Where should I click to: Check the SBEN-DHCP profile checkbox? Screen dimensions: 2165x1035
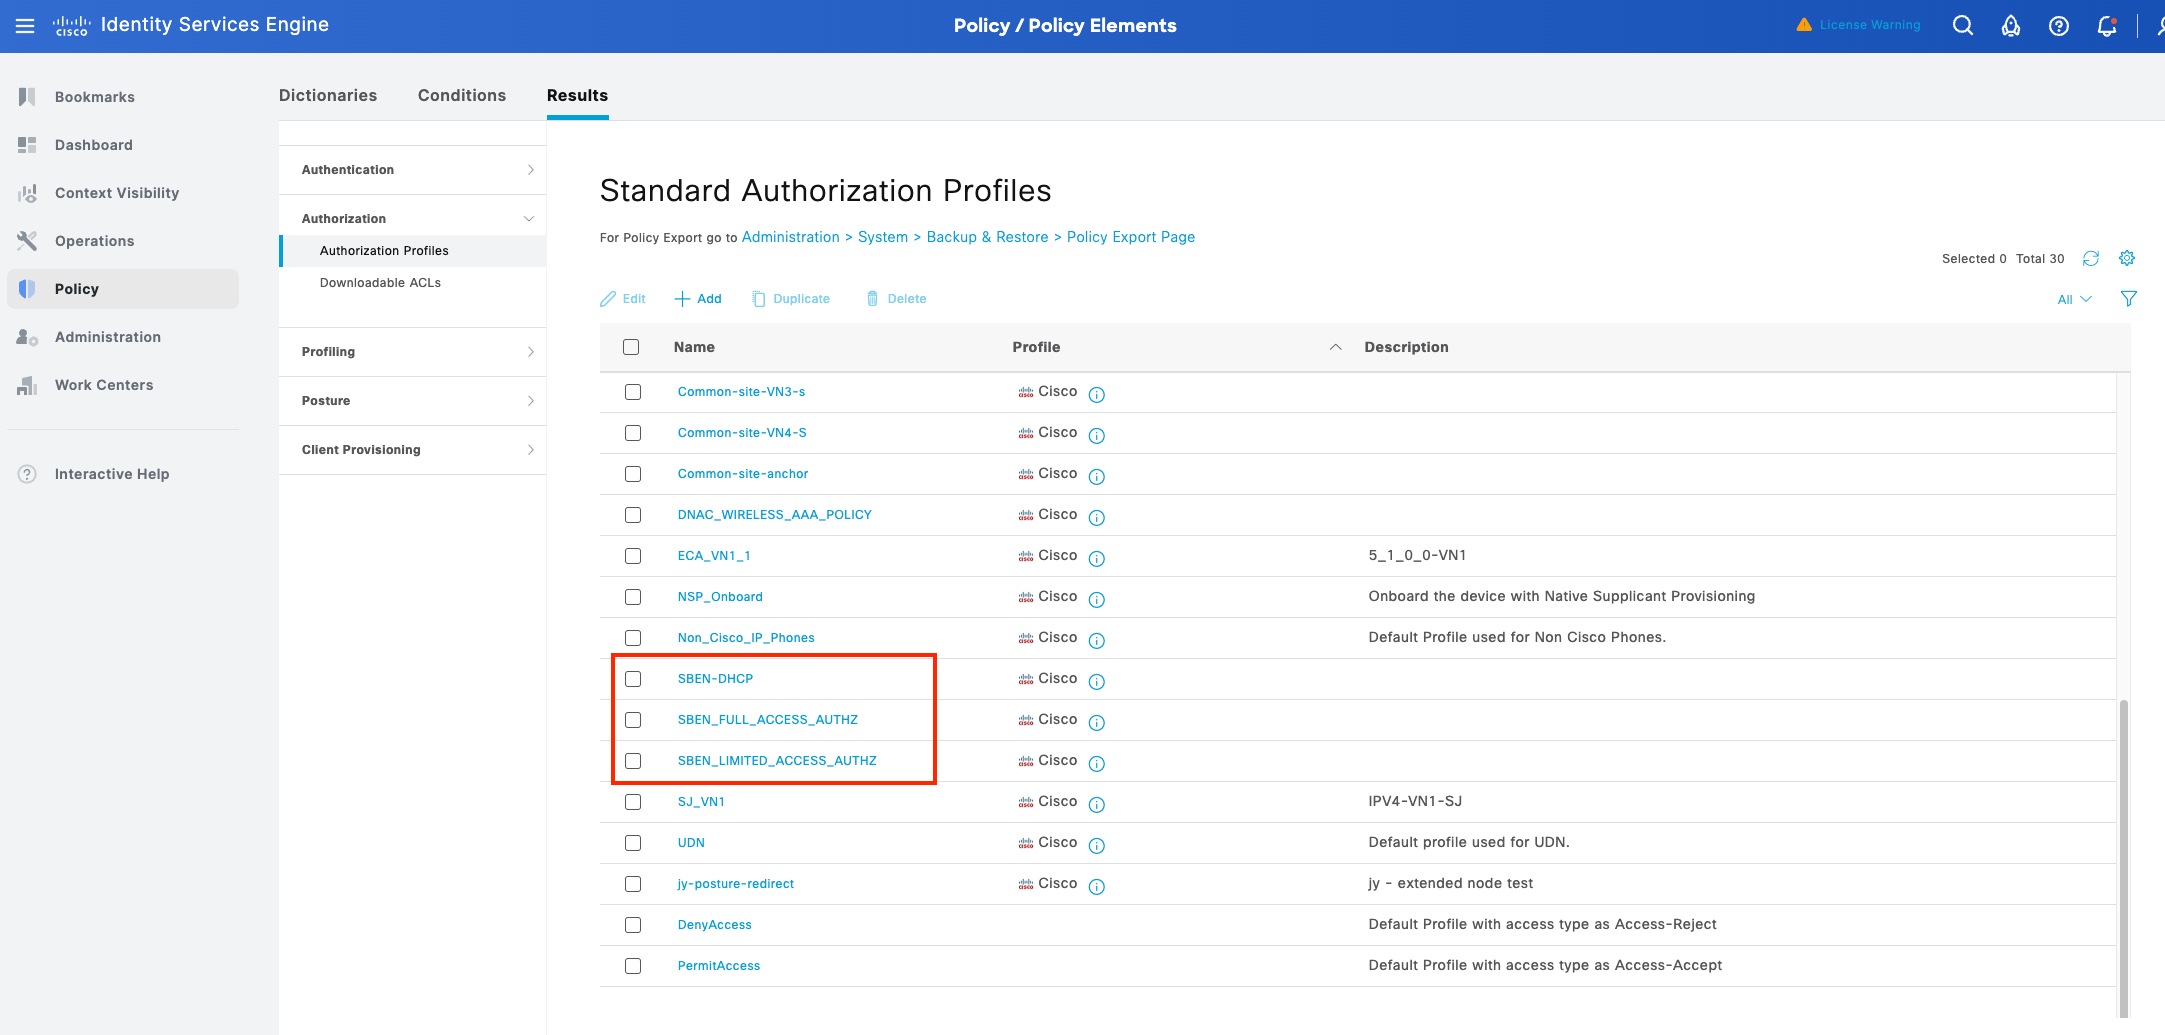click(633, 678)
